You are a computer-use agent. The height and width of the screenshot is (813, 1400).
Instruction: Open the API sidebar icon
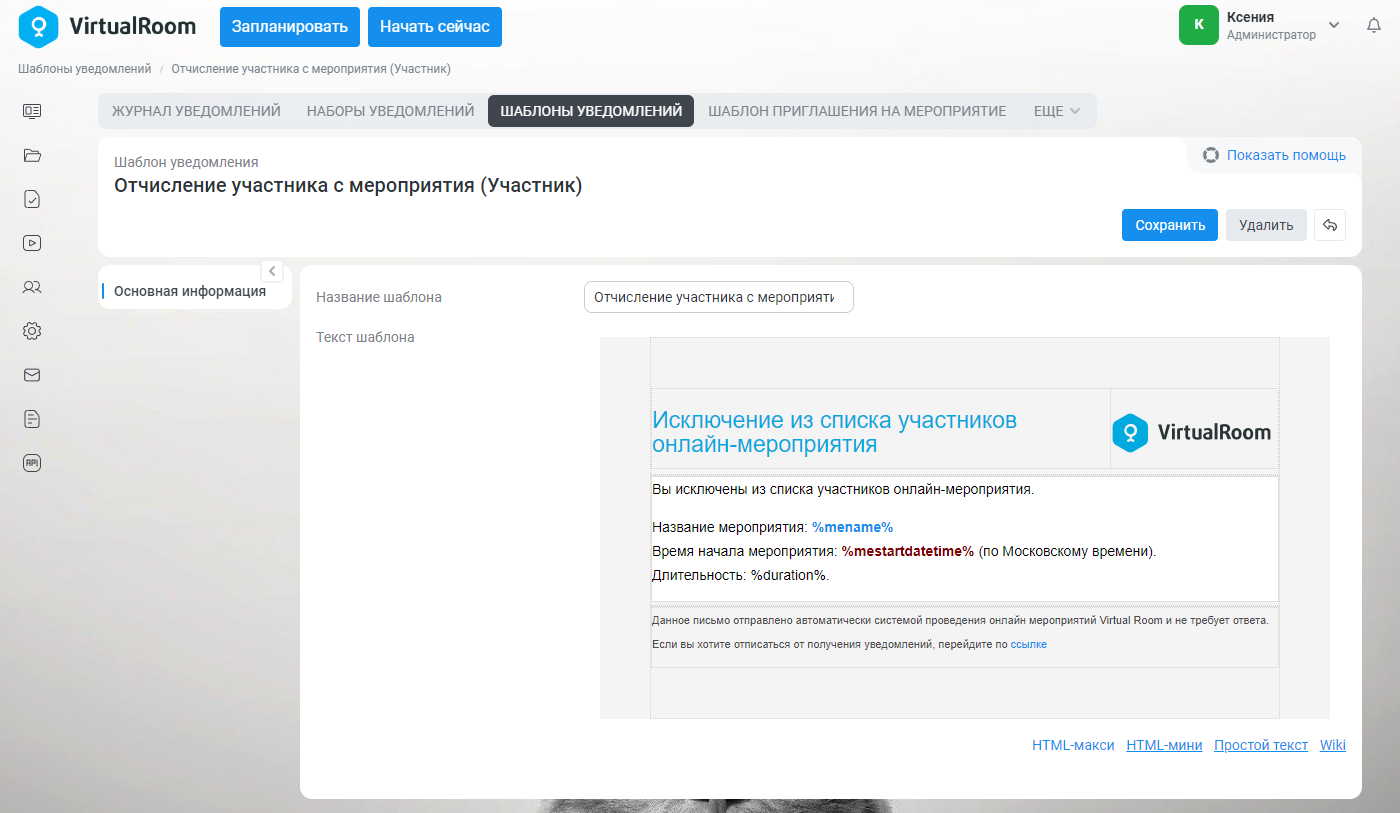point(32,463)
